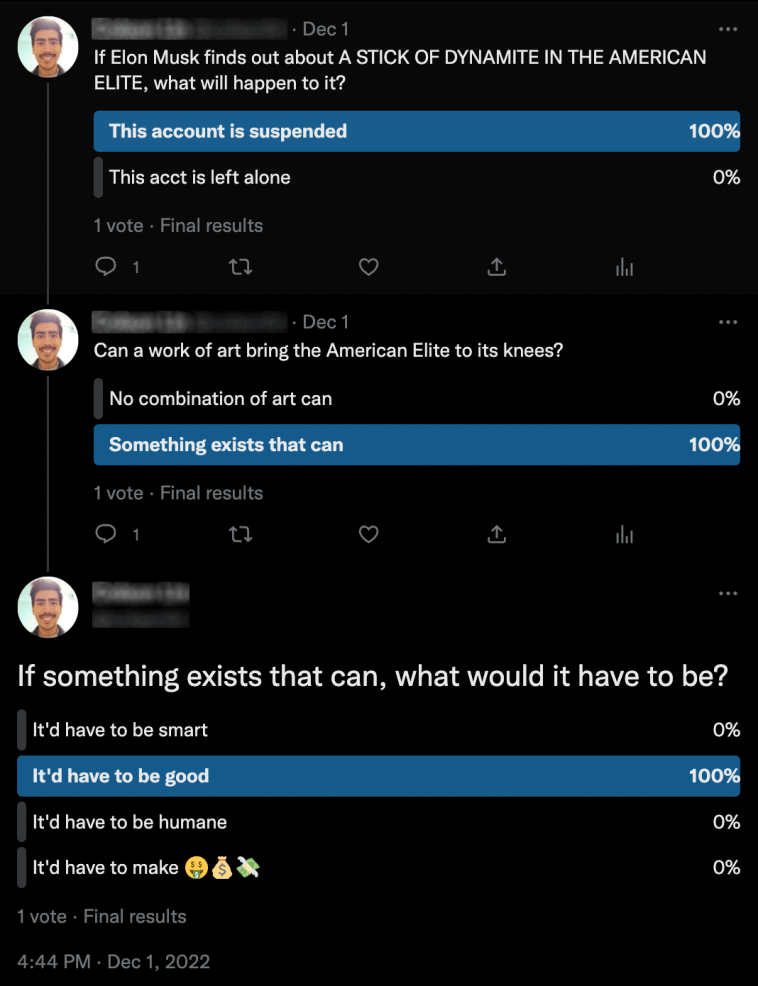Share the work of art poll tweet
Image resolution: width=758 pixels, height=986 pixels.
497,535
